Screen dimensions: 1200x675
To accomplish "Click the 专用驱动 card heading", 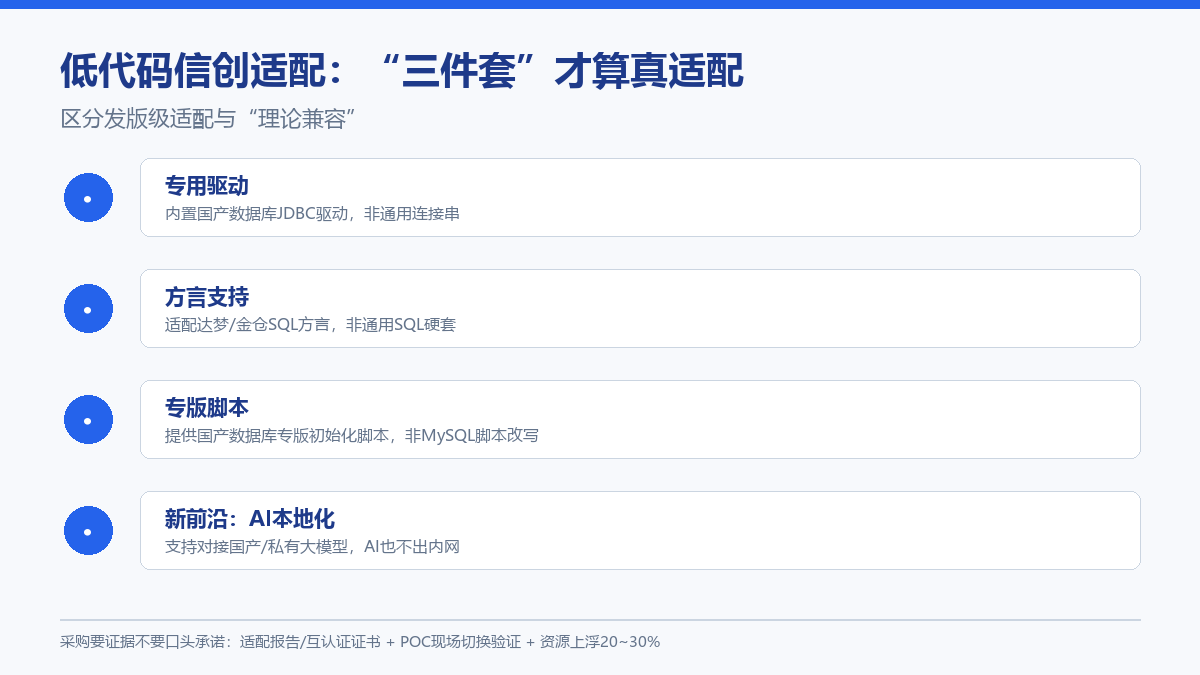I will pos(207,186).
